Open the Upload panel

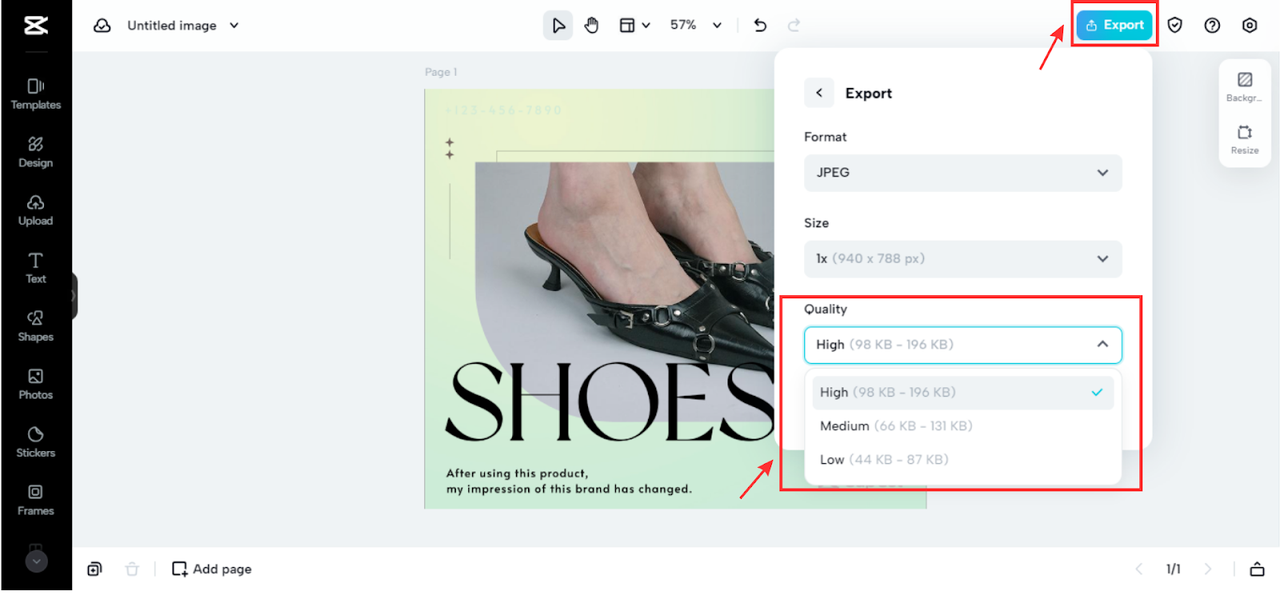click(x=36, y=210)
